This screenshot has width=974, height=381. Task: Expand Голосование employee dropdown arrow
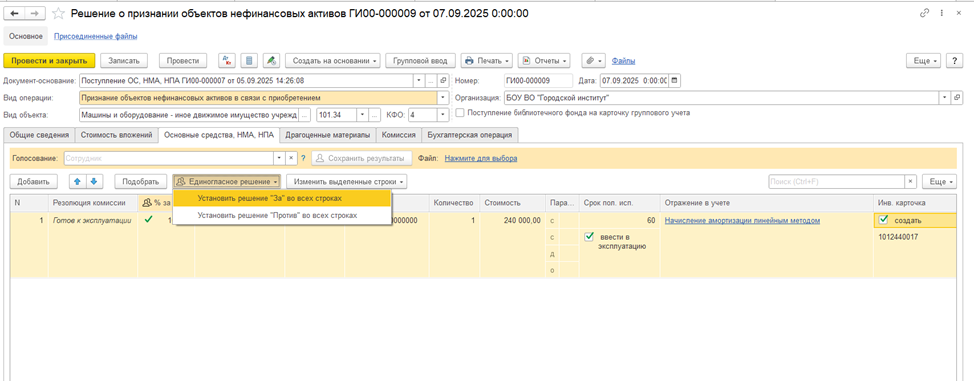pos(280,158)
